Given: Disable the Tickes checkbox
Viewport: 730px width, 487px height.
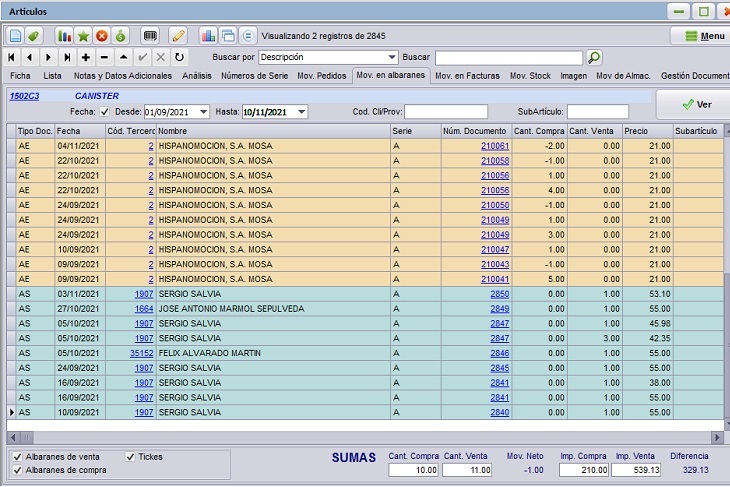Looking at the screenshot, I should [130, 457].
